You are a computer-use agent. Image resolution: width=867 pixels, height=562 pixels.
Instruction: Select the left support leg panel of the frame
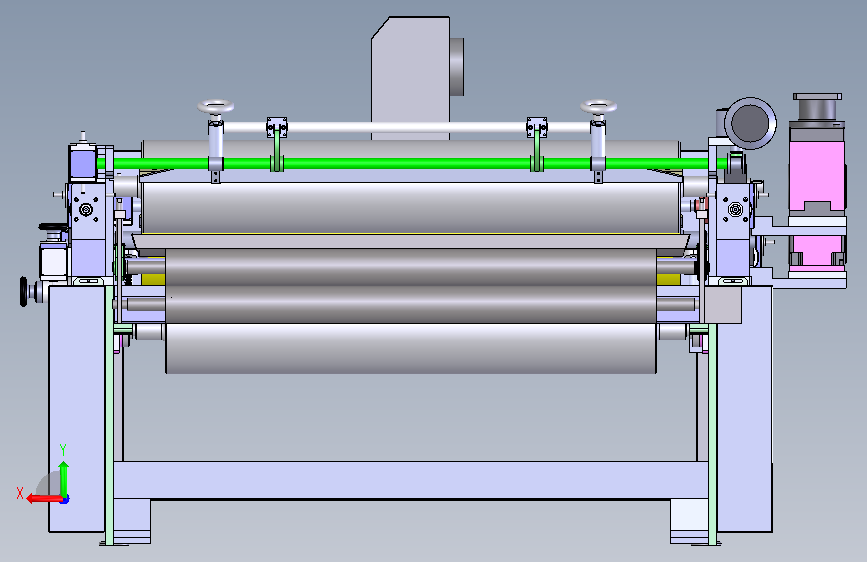[77, 409]
